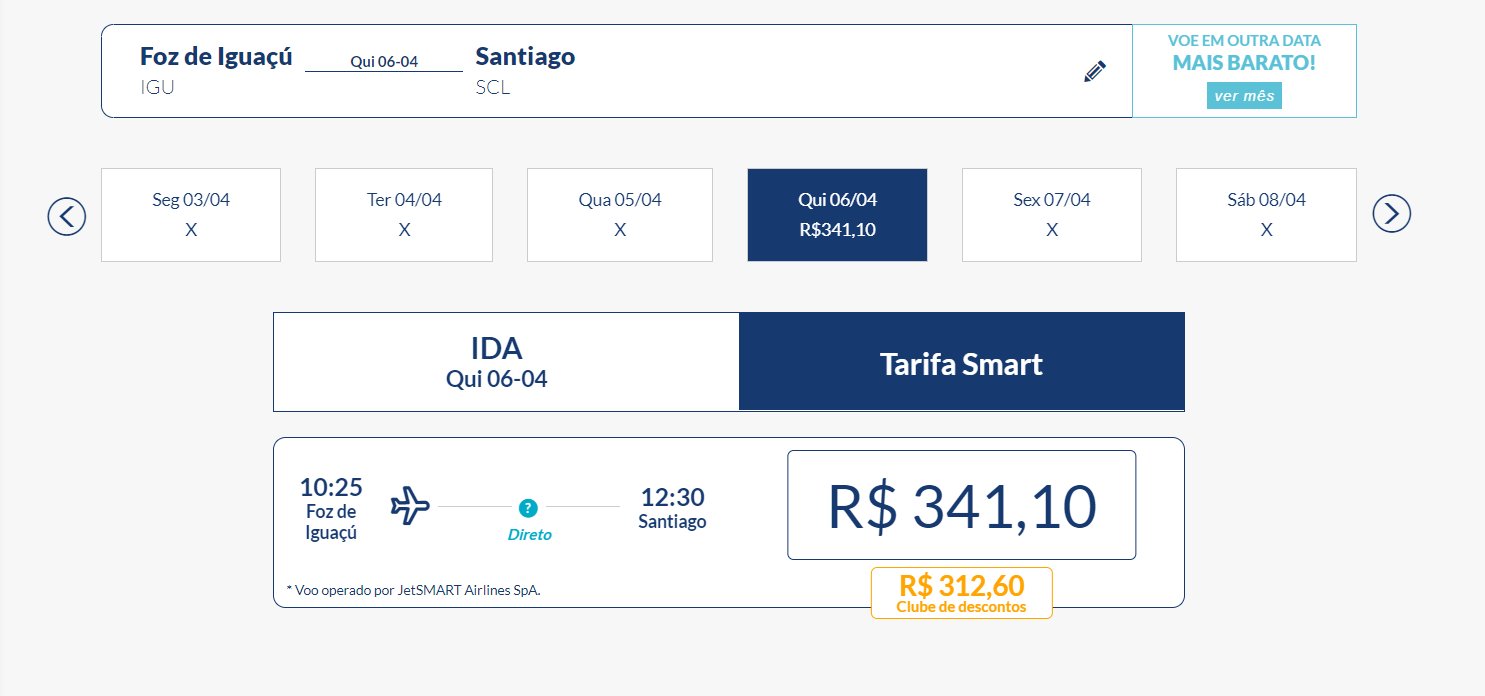The width and height of the screenshot is (1485, 696).
Task: Choose the R$ 341,10 fare price box
Action: coord(962,505)
